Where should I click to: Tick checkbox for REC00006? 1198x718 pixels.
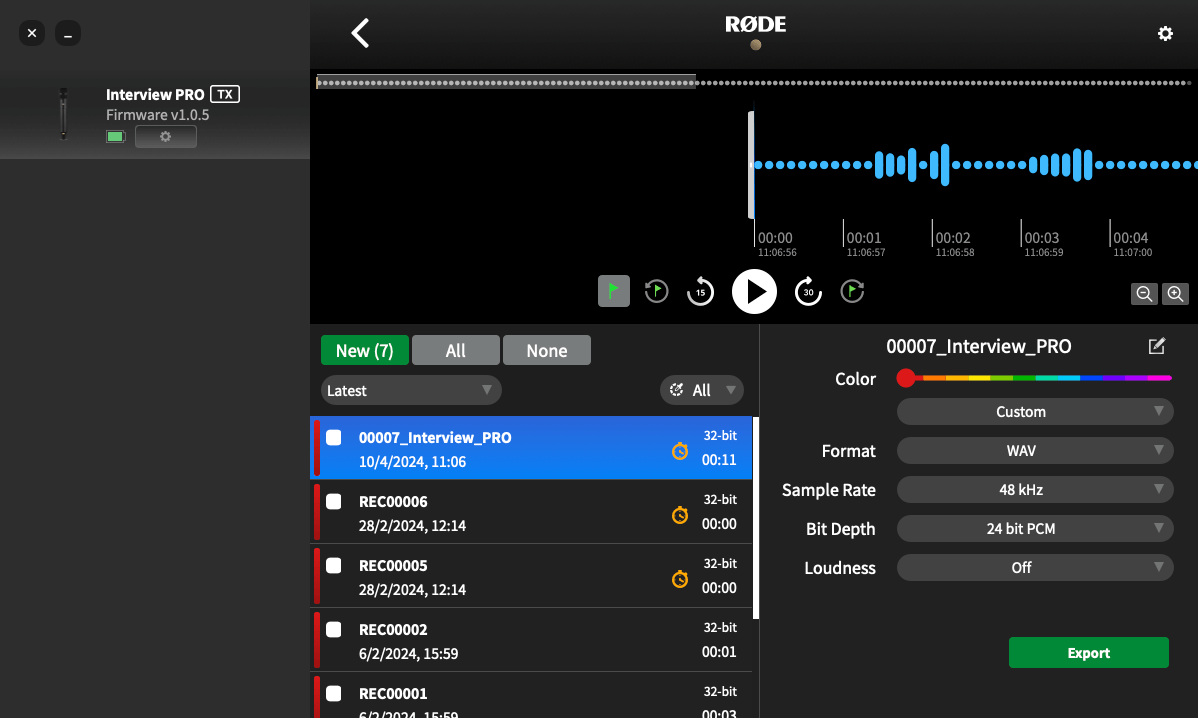(x=334, y=501)
